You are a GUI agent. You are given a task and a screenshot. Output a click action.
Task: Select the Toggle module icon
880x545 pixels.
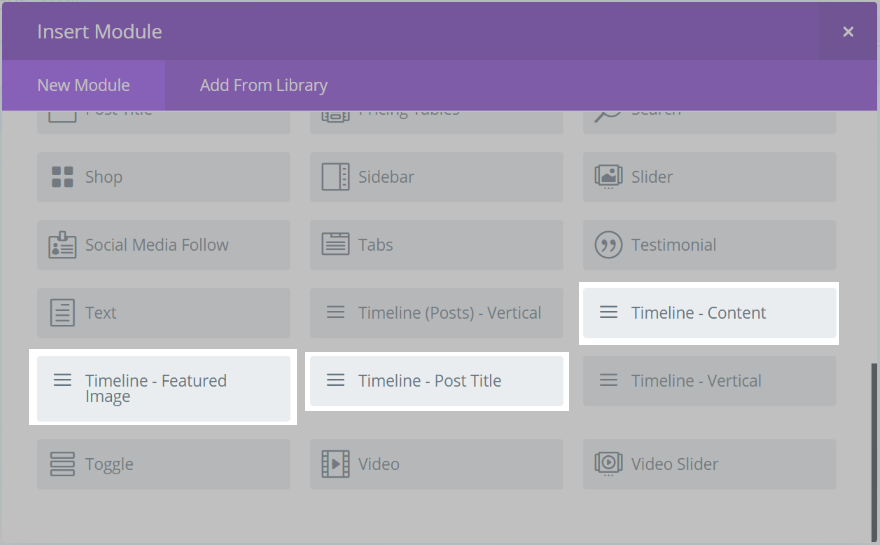pos(62,464)
